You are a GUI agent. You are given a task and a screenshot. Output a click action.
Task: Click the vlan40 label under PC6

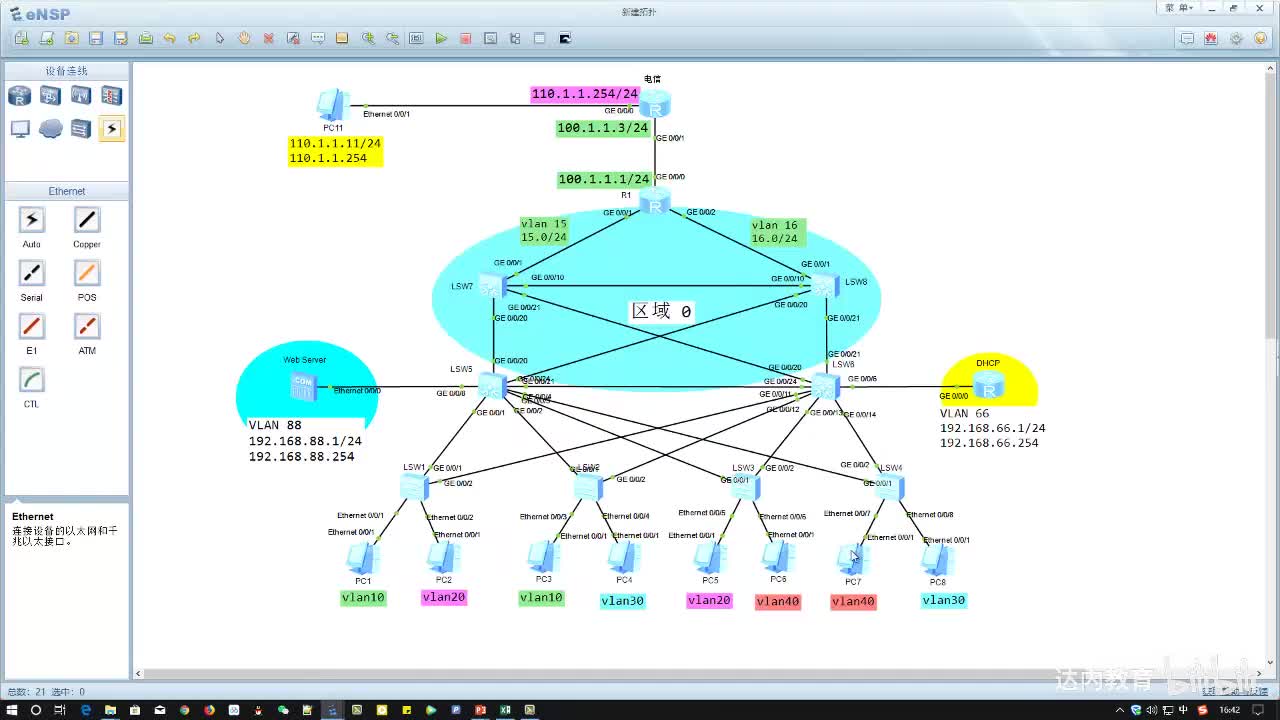click(x=778, y=601)
